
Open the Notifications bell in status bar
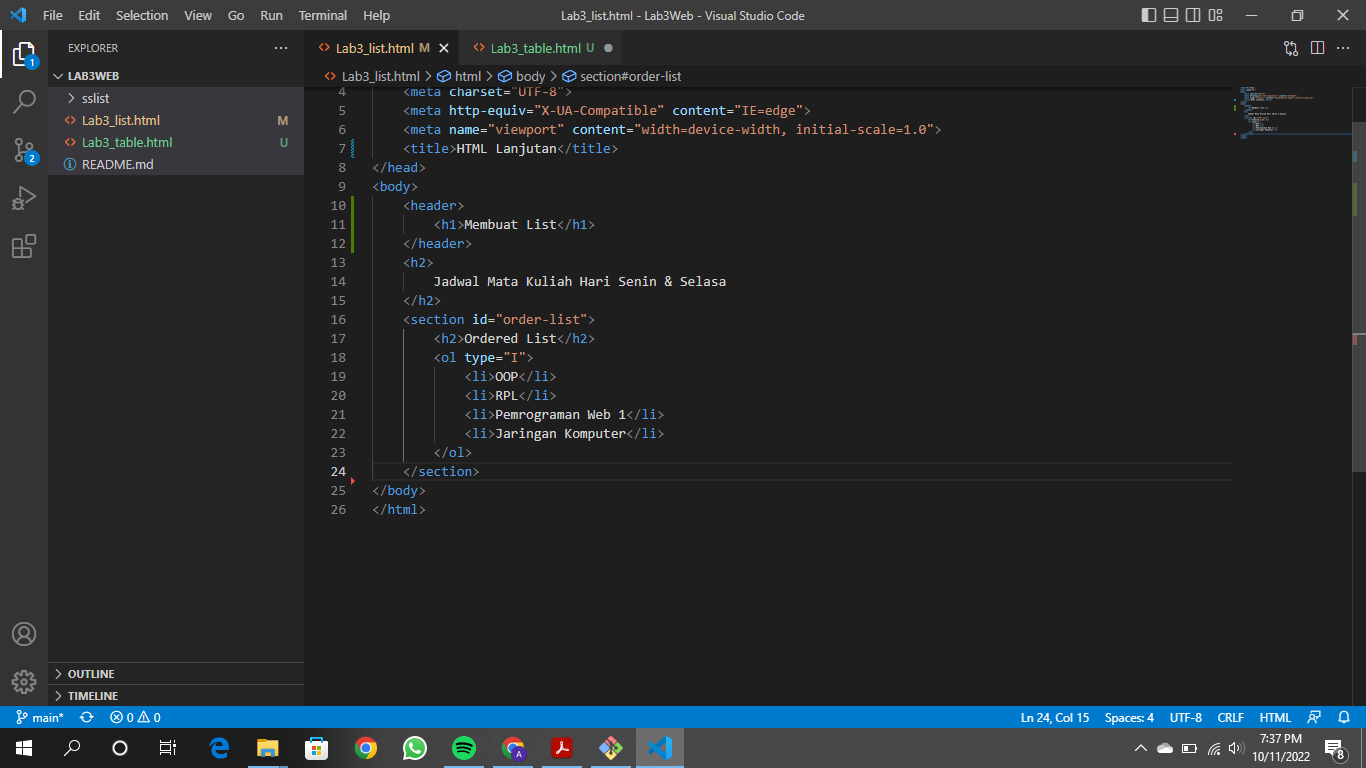tap(1343, 717)
